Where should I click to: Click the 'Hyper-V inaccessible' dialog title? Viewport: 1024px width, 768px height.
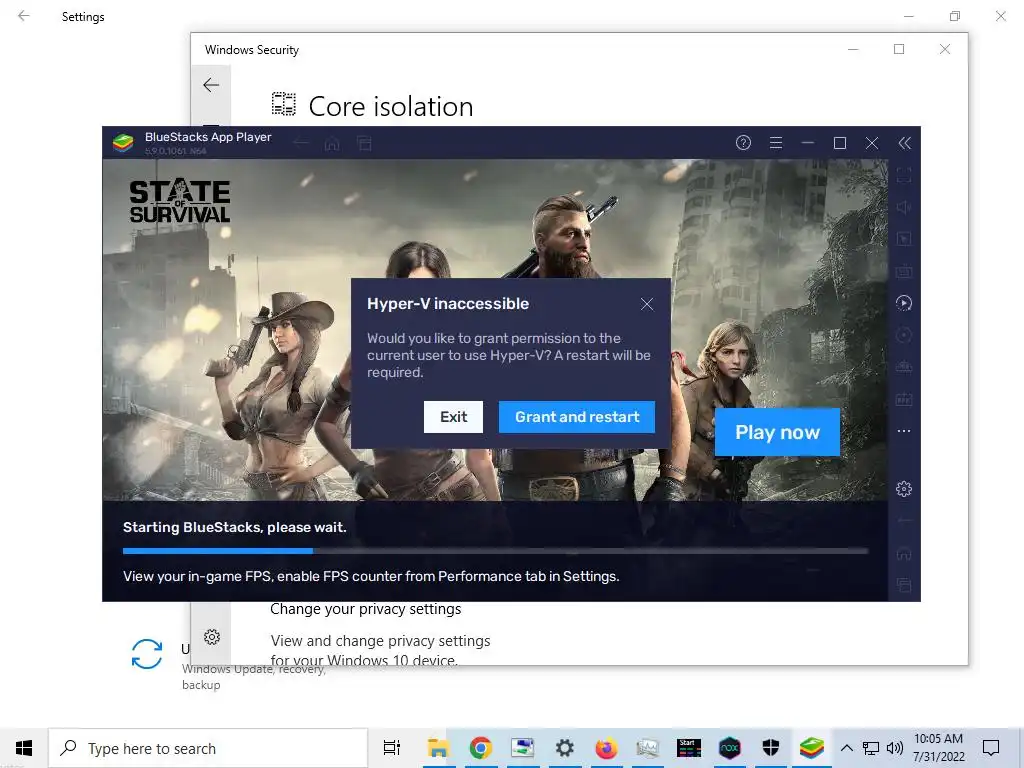(x=448, y=304)
